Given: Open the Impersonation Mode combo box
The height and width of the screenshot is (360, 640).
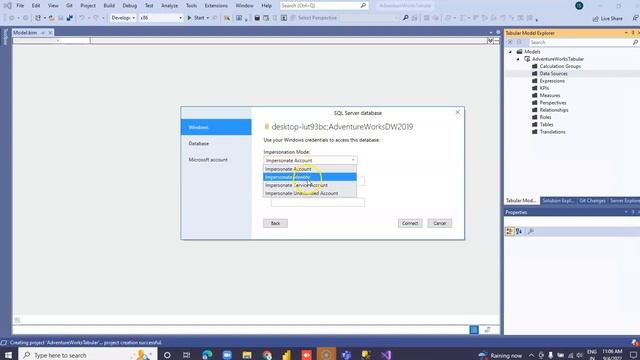Looking at the screenshot, I should click(310, 160).
